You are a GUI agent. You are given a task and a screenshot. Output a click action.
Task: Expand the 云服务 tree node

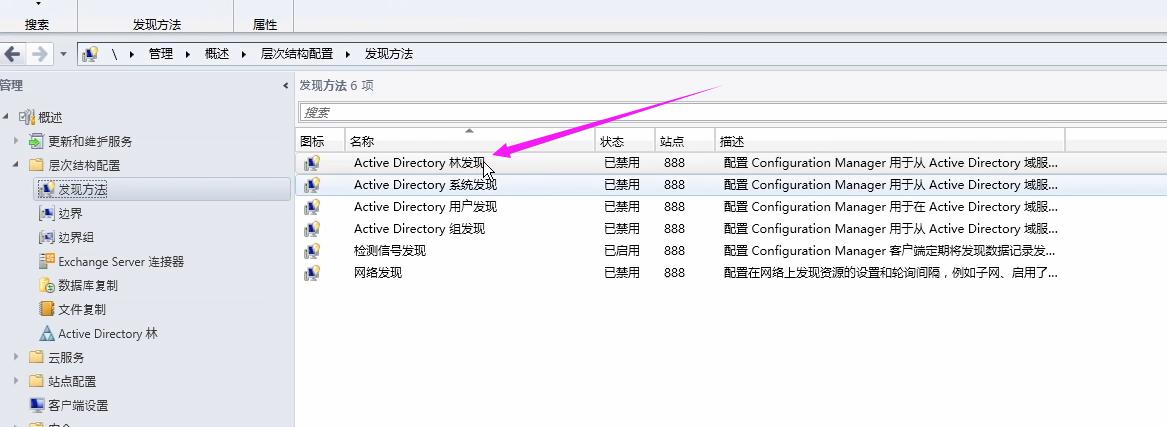coord(16,357)
